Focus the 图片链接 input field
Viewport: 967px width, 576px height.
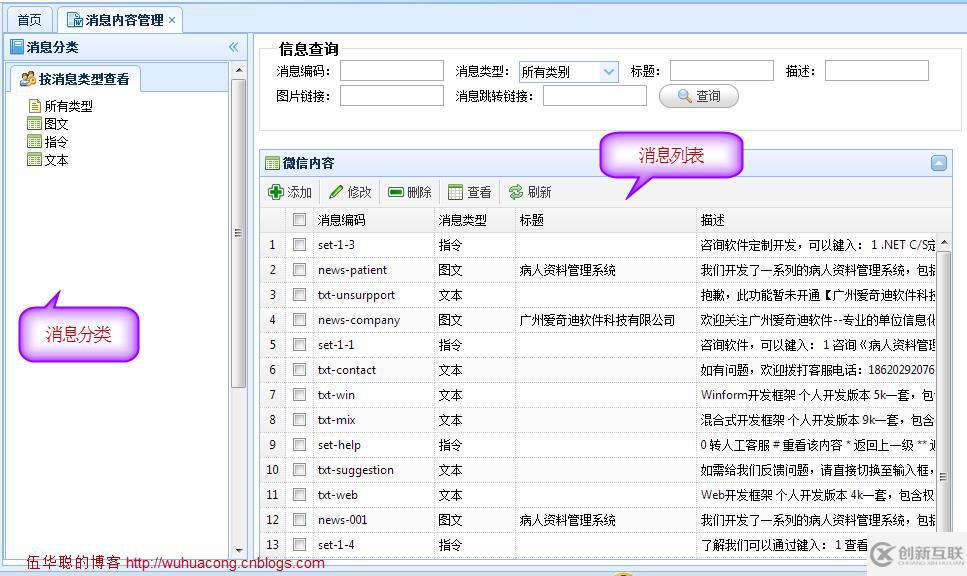click(392, 96)
